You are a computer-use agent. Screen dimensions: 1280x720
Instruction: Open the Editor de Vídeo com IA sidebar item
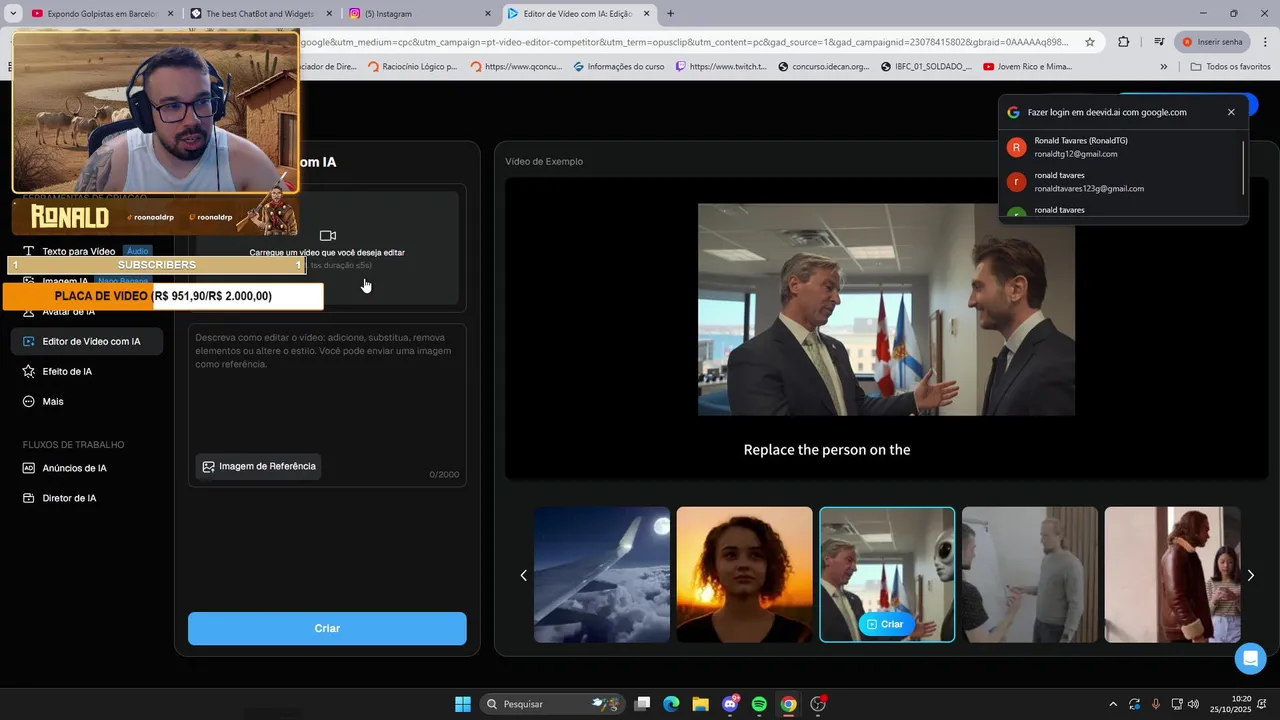[x=87, y=341]
